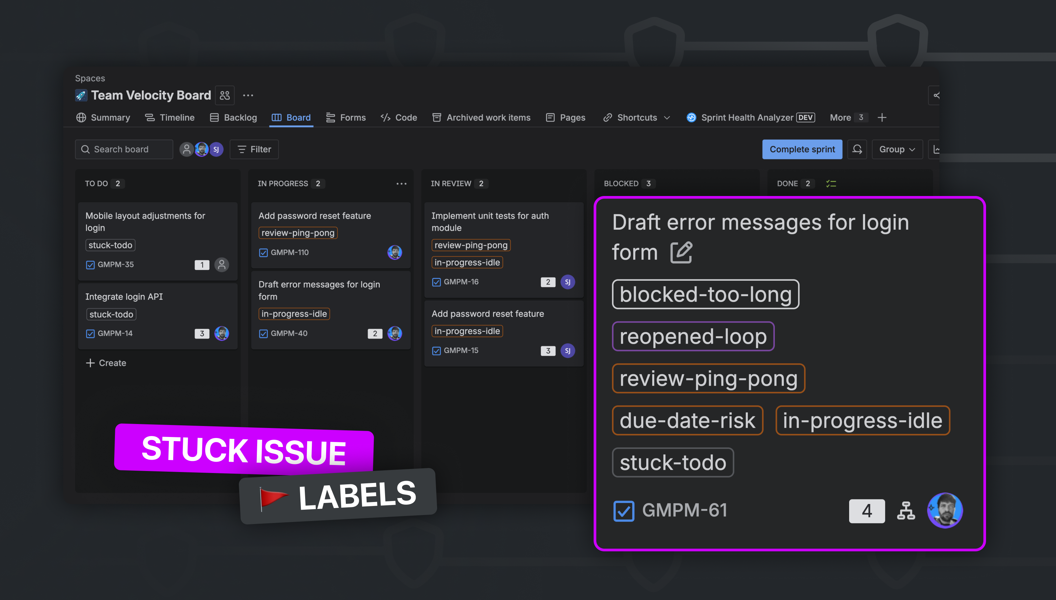Click the reopened-loop purple label
Viewport: 1056px width, 600px height.
pyautogui.click(x=693, y=337)
